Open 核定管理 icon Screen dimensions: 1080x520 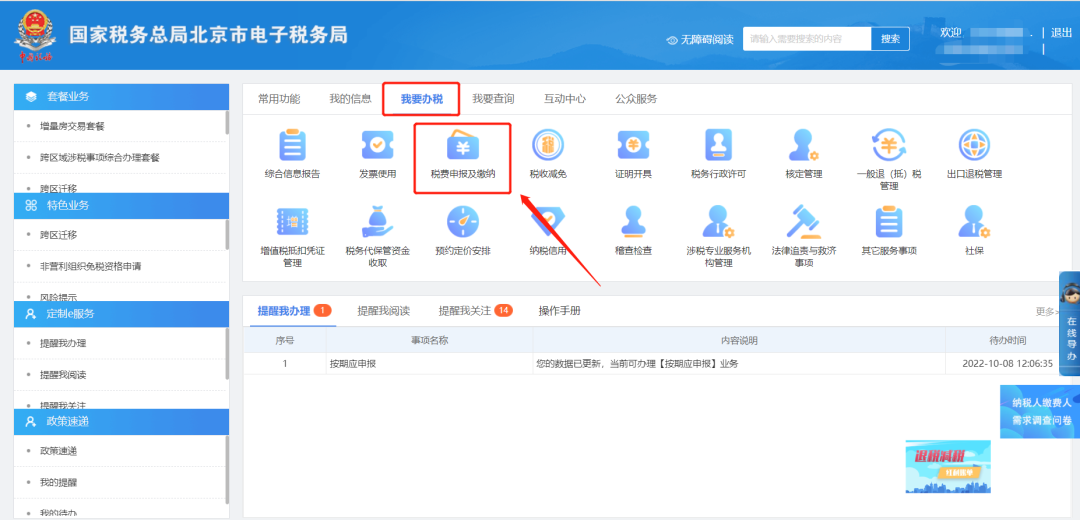(804, 145)
